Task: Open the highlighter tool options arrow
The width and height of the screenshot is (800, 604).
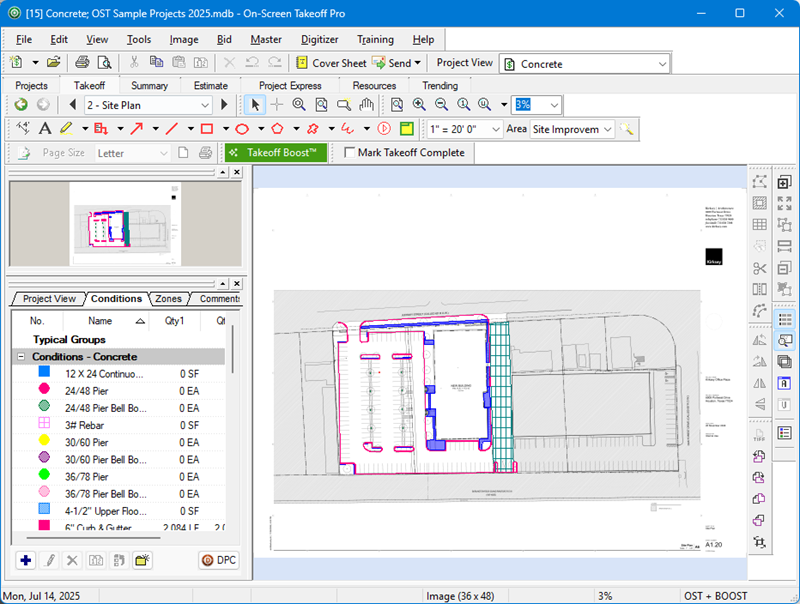Action: (85, 129)
